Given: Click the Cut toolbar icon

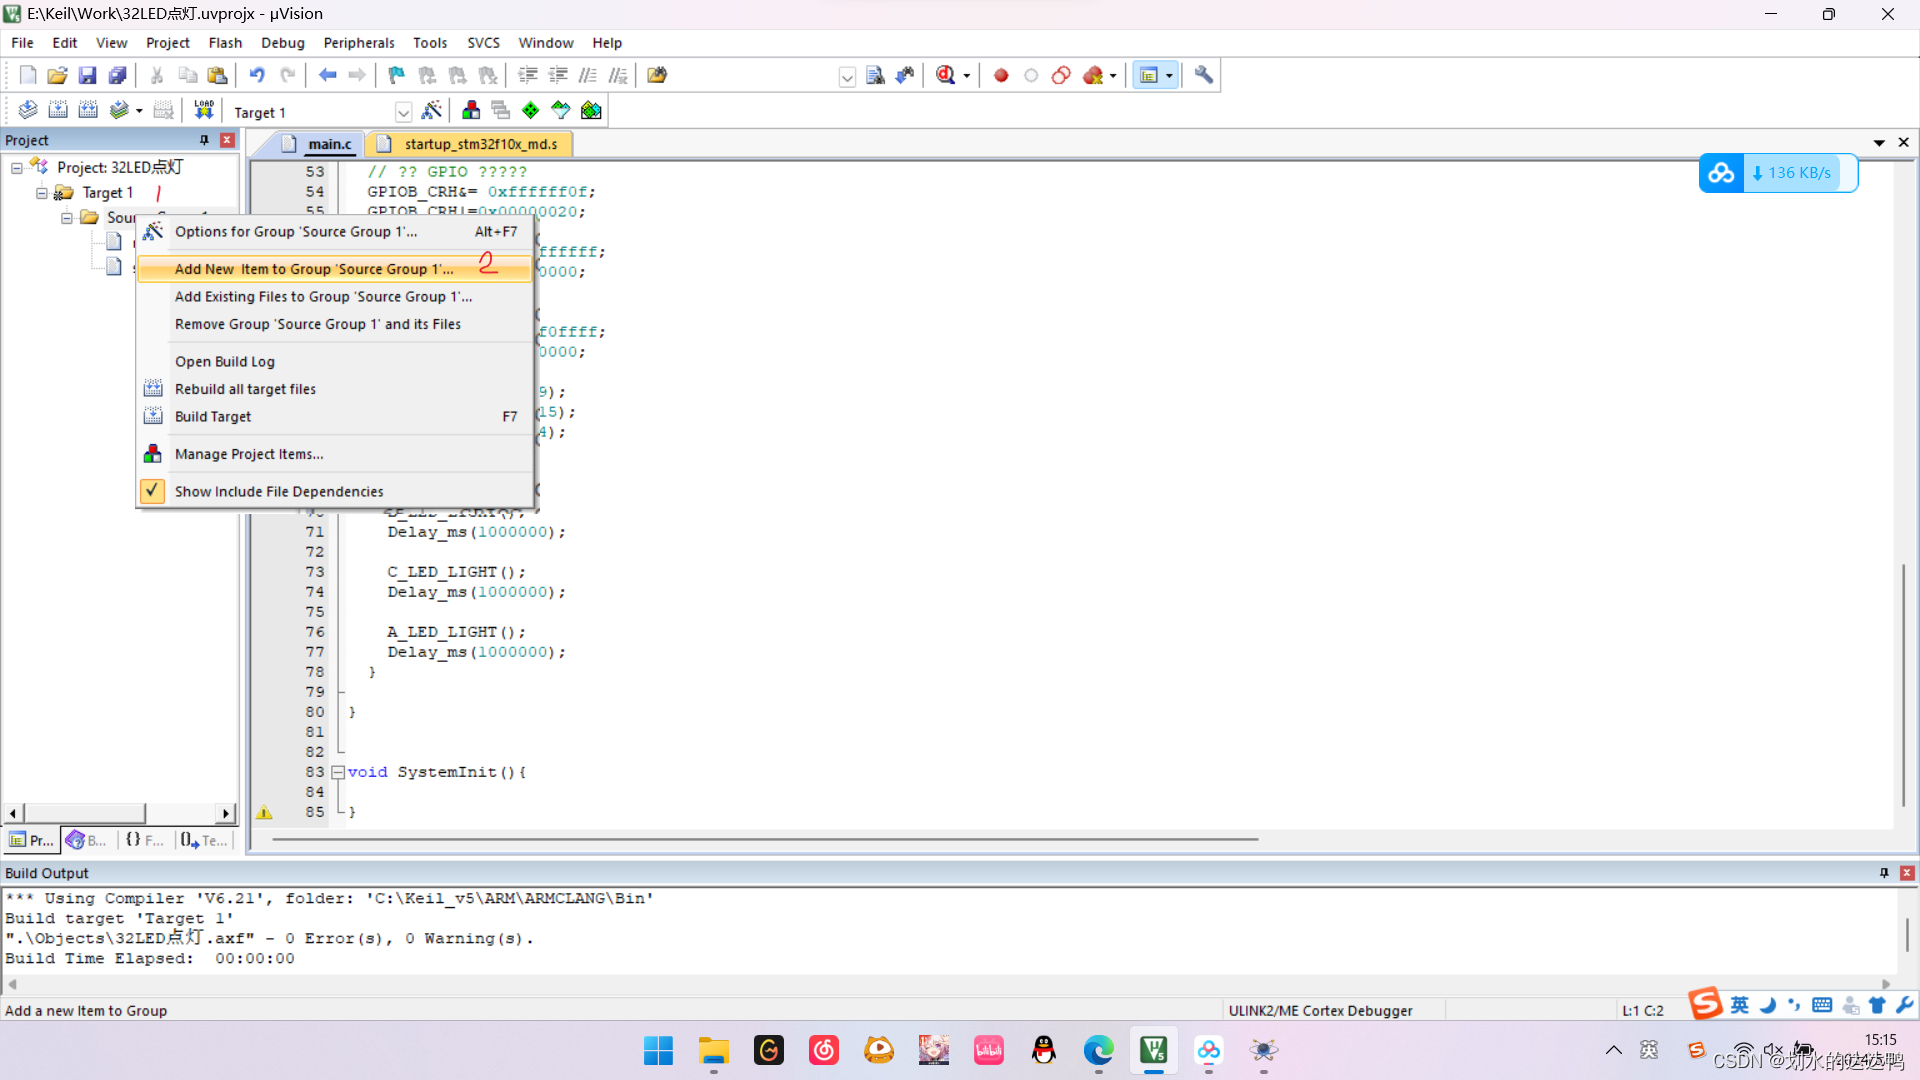Looking at the screenshot, I should [157, 75].
